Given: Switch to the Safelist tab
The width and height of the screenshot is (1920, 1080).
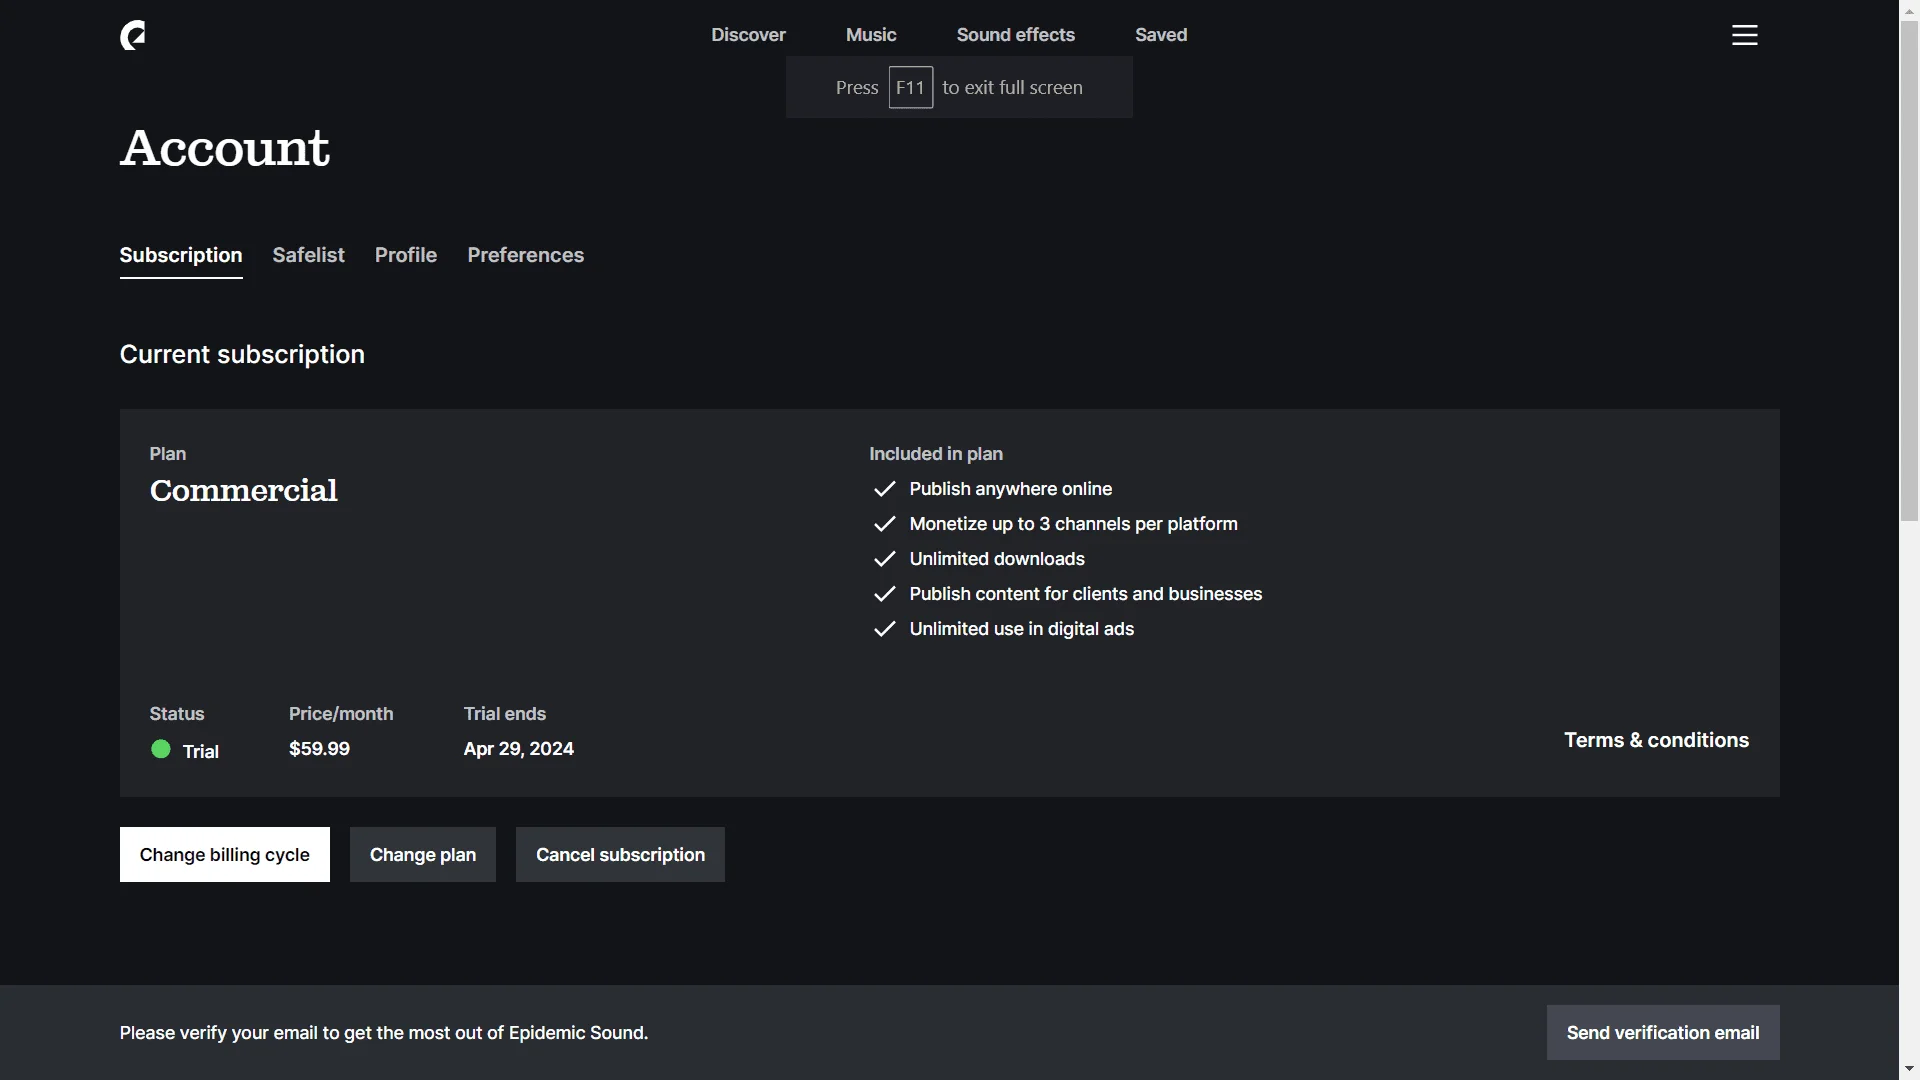Looking at the screenshot, I should (308, 255).
